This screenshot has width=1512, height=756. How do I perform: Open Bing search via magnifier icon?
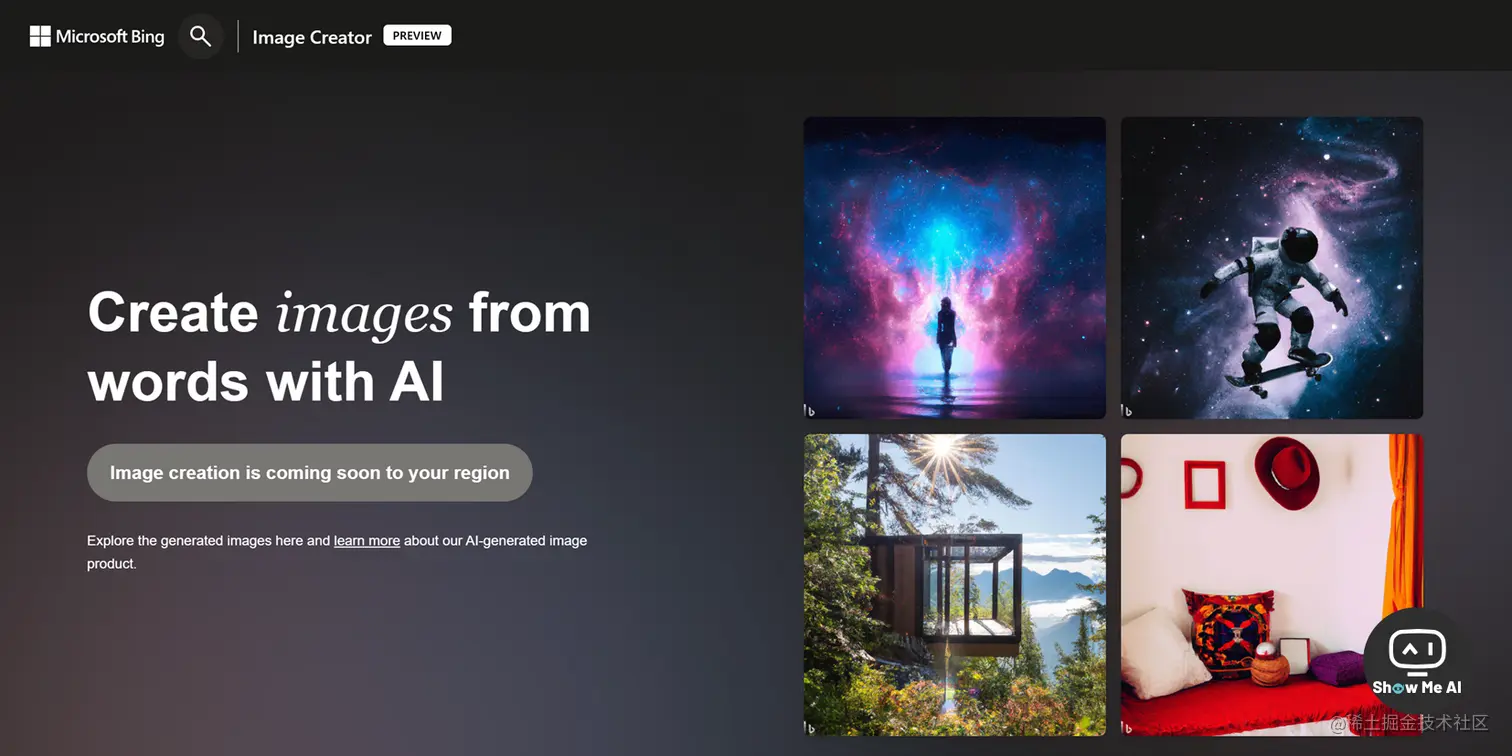pyautogui.click(x=200, y=36)
